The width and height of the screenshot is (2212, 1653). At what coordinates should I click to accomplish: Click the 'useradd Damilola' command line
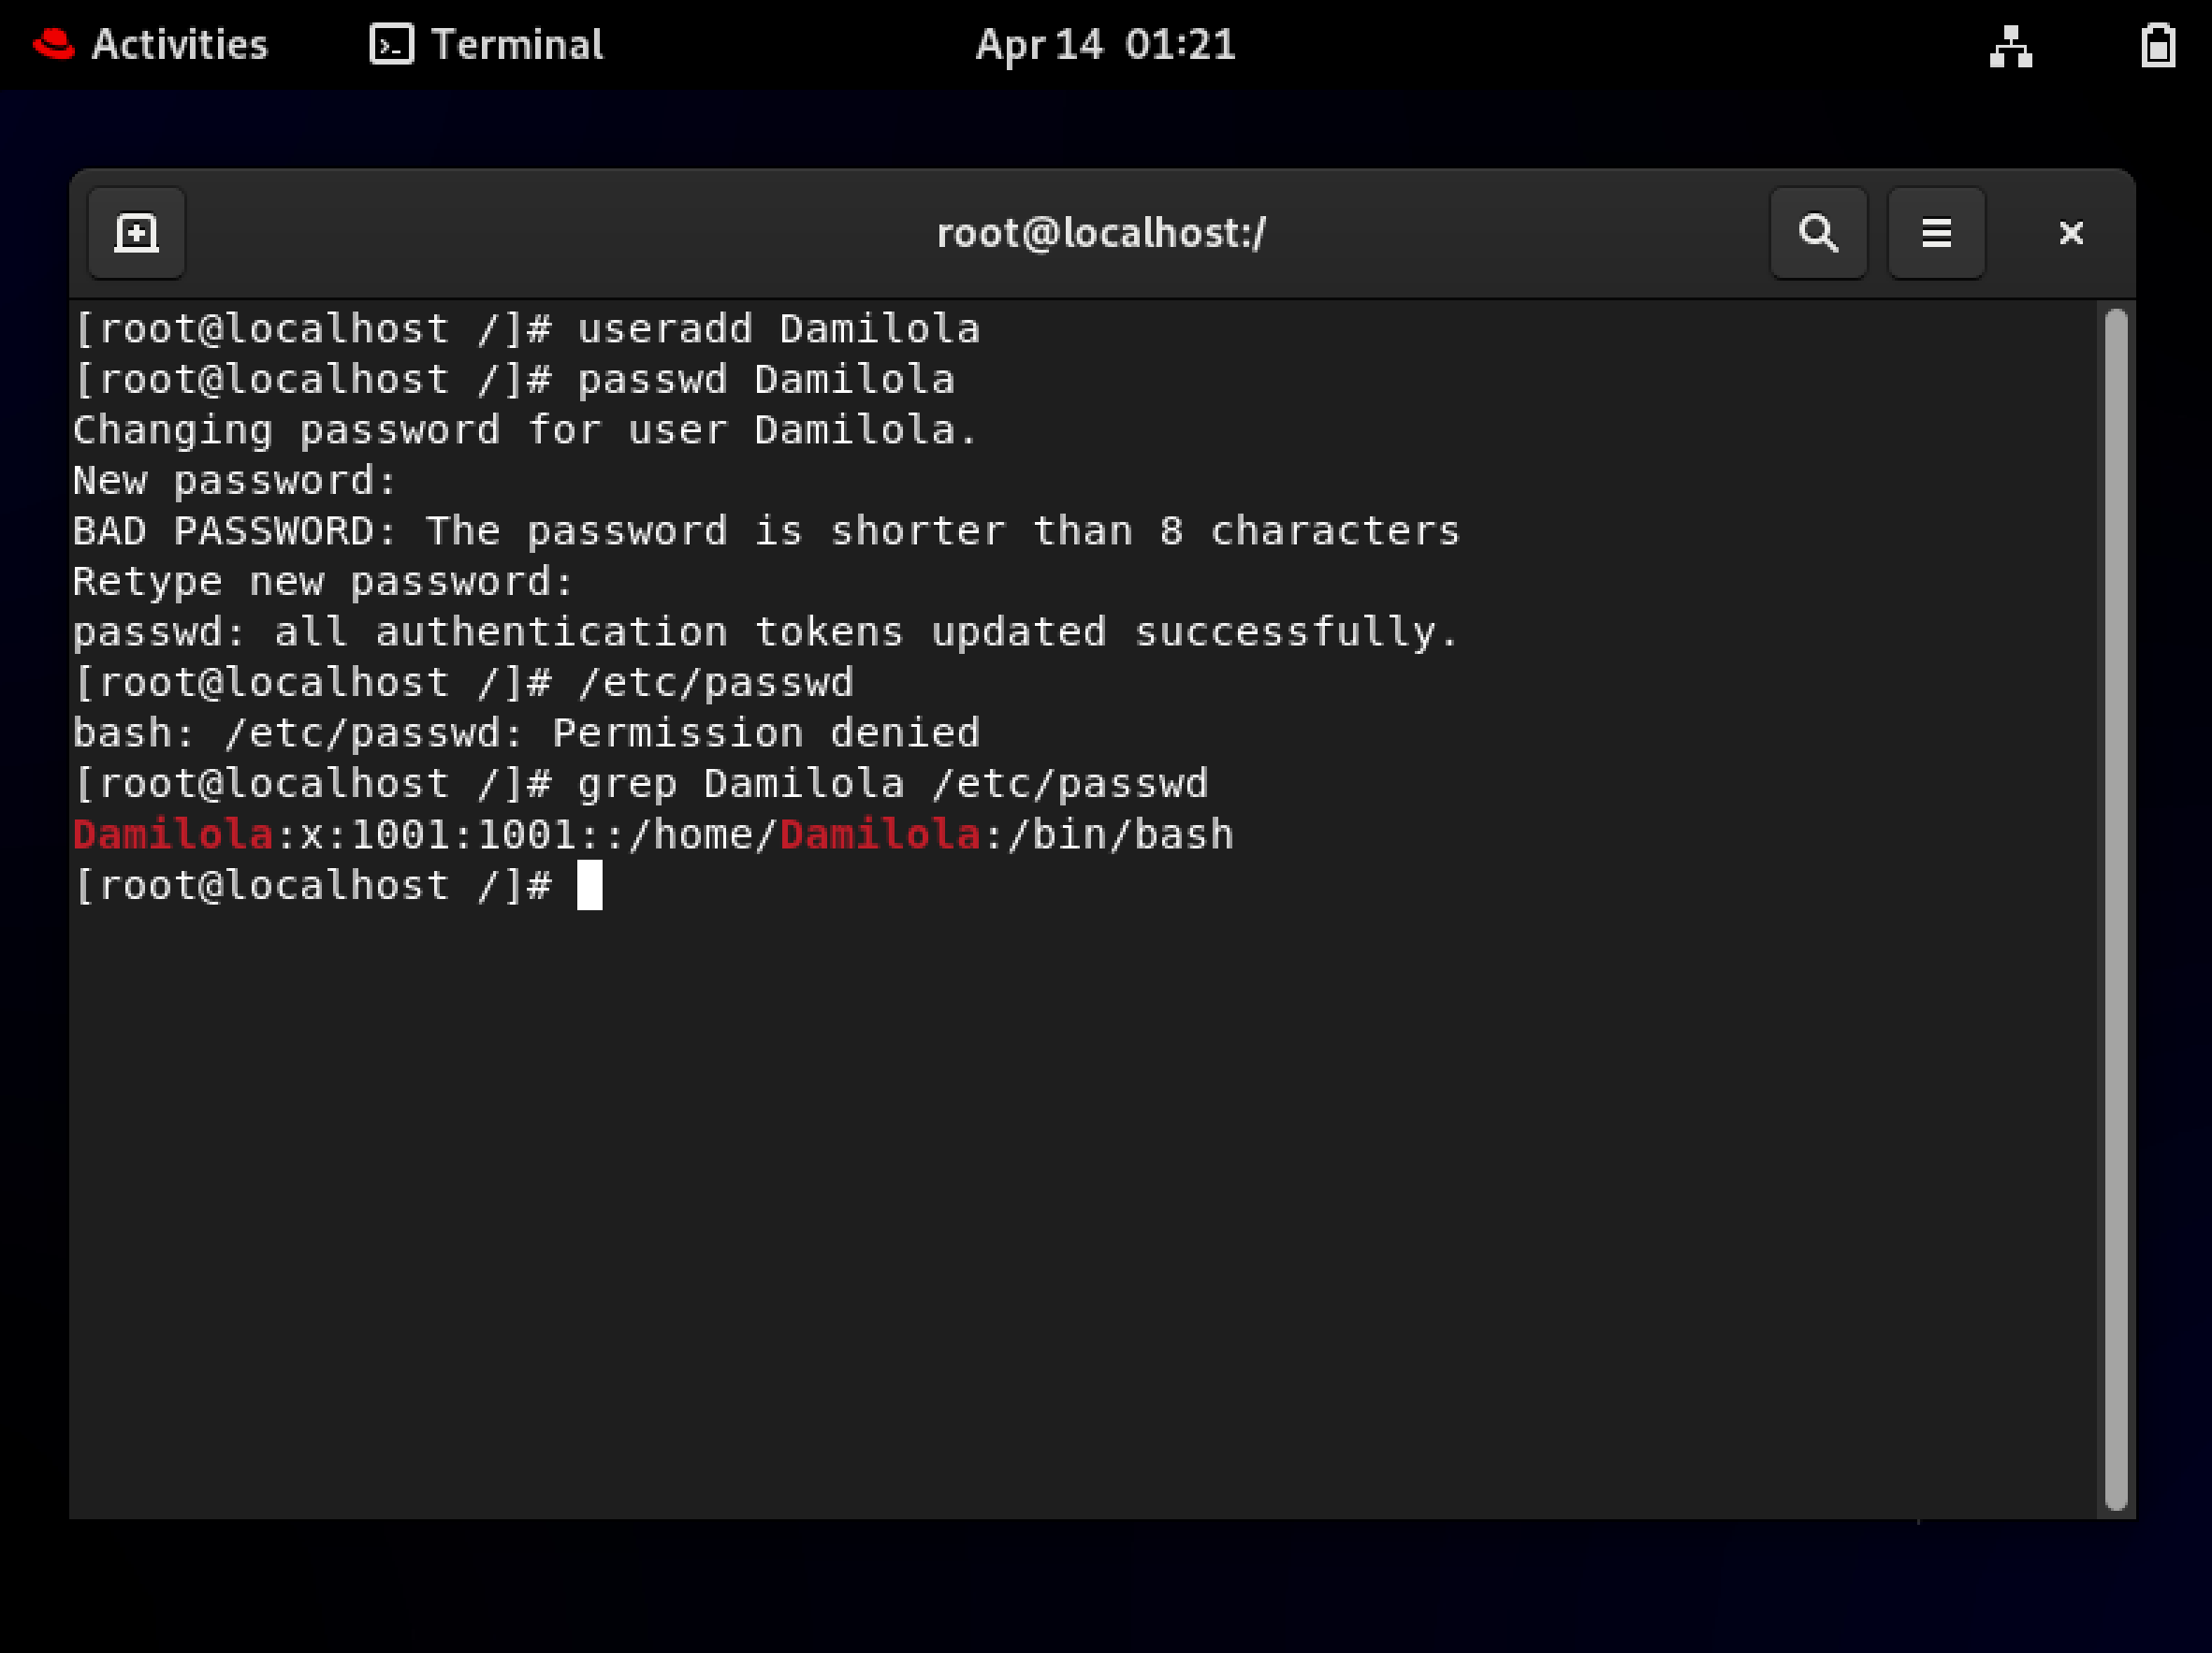(x=778, y=329)
